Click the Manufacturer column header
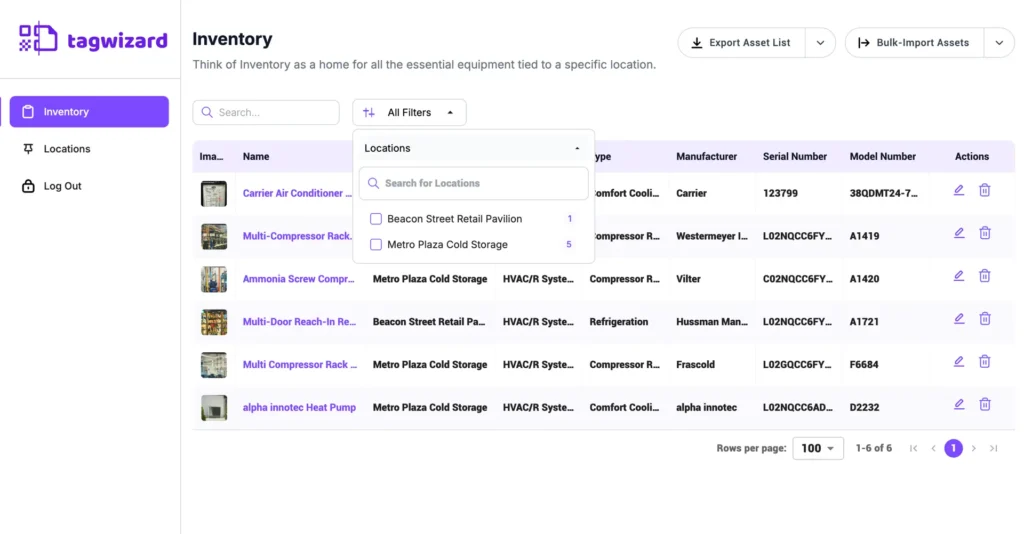The height and width of the screenshot is (534, 1024). tap(706, 157)
